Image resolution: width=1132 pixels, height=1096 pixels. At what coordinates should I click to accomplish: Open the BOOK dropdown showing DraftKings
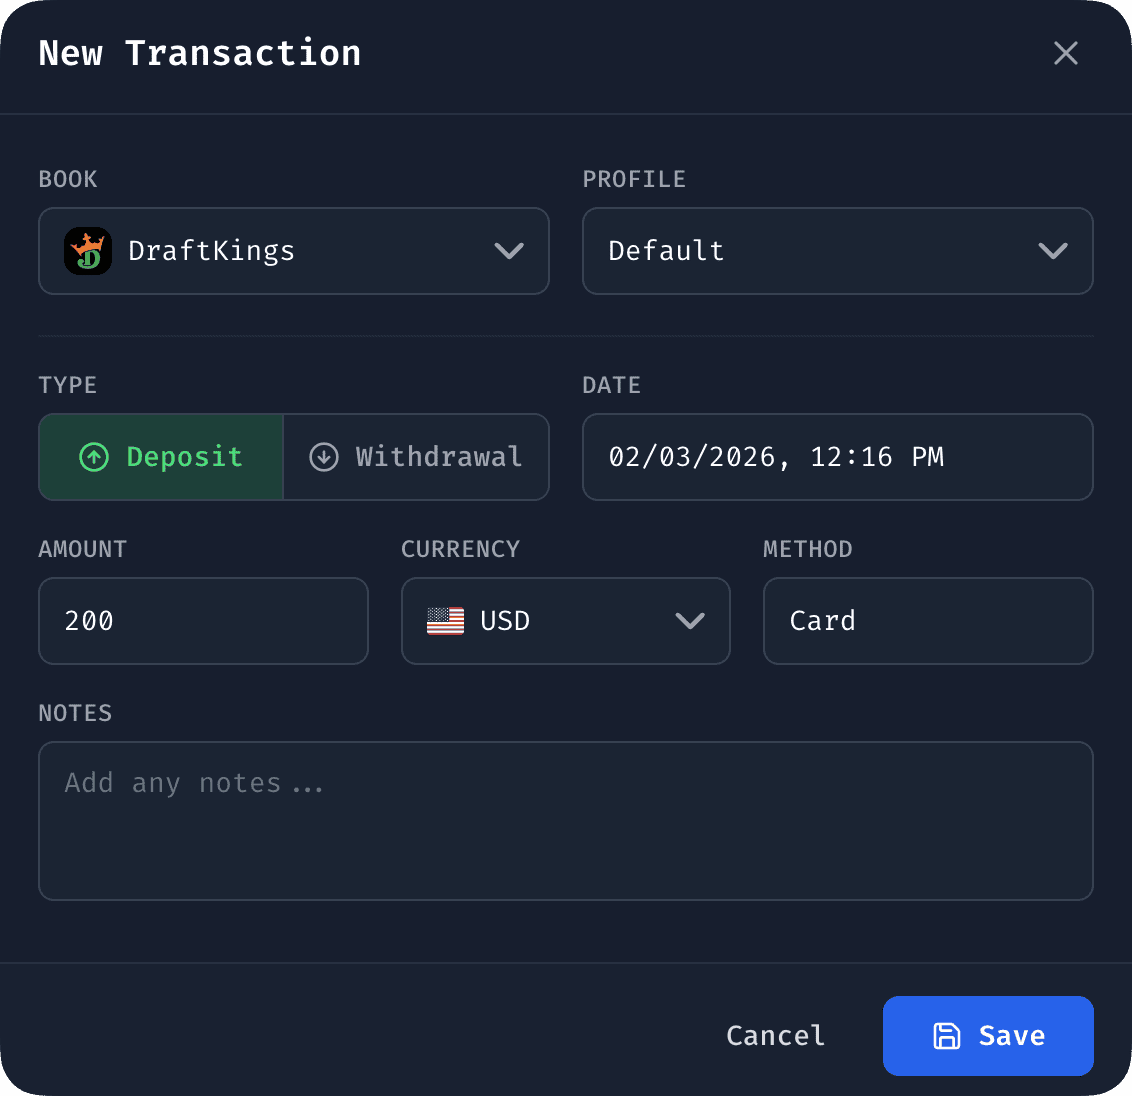[x=293, y=251]
